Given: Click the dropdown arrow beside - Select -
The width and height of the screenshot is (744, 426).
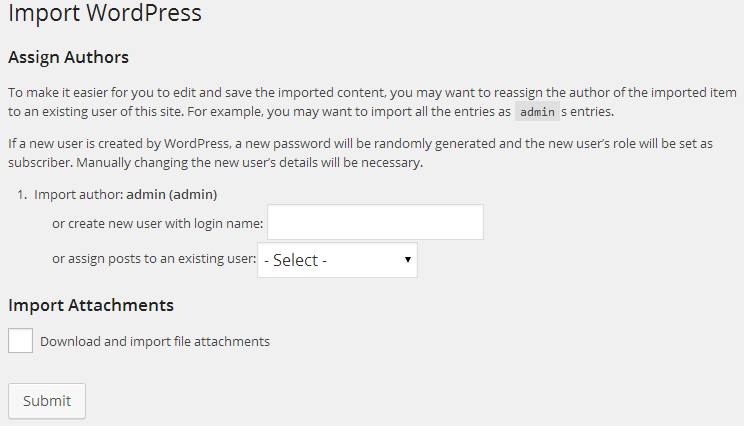Looking at the screenshot, I should tap(408, 260).
